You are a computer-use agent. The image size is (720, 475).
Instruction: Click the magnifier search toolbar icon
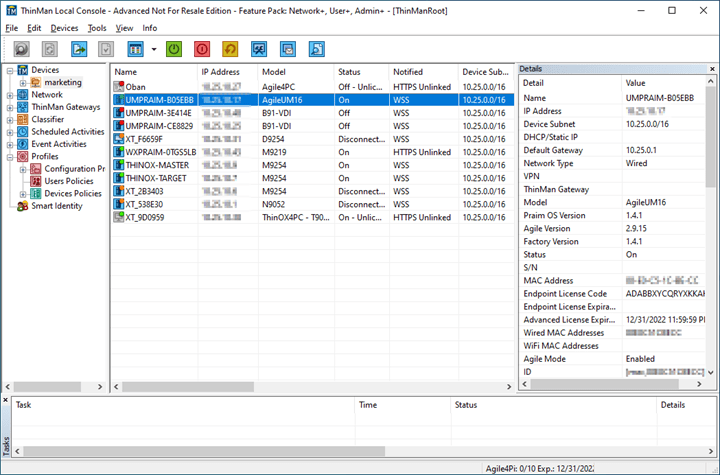[x=19, y=48]
